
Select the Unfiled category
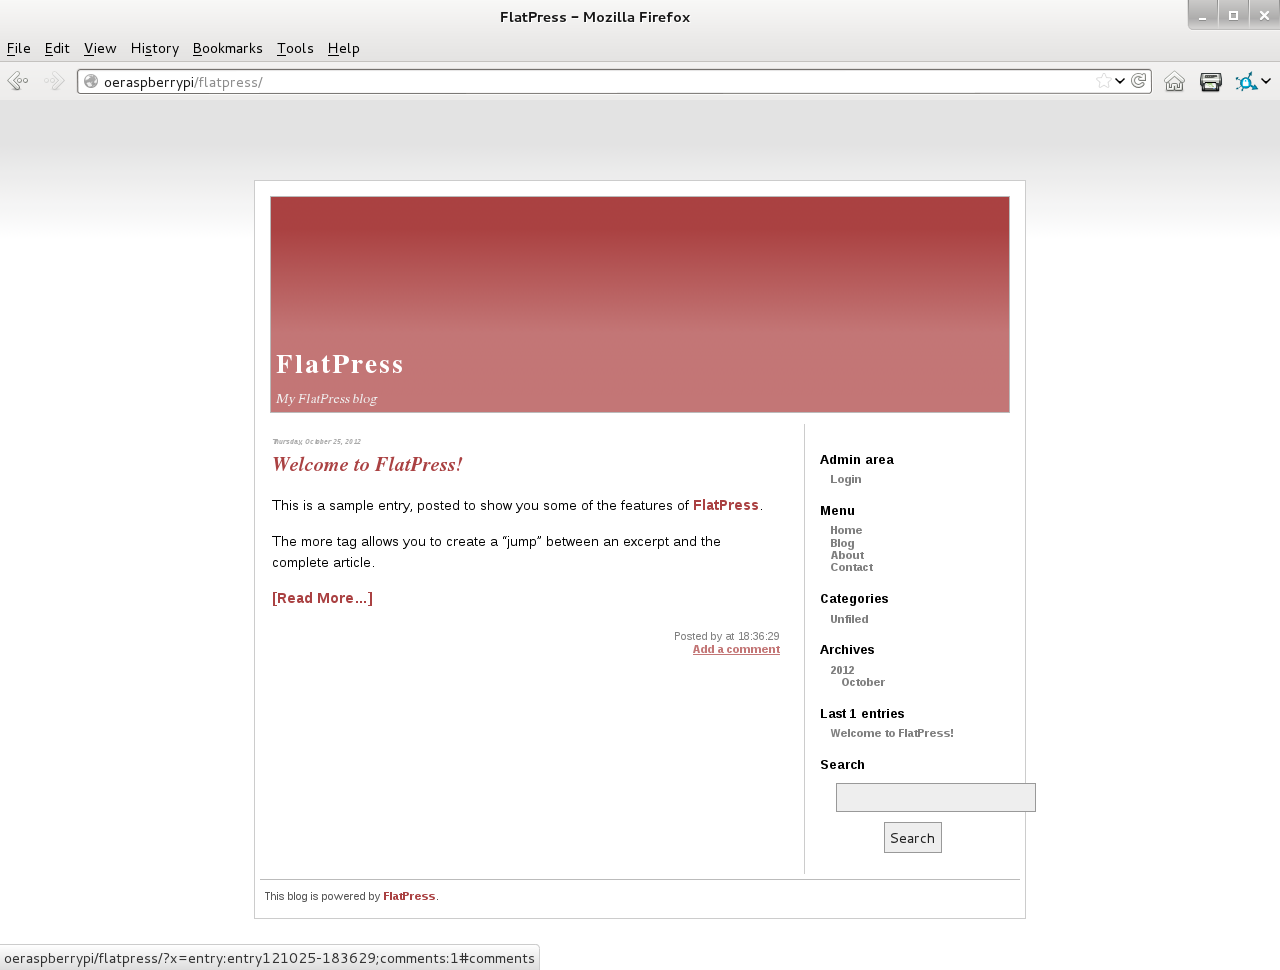point(848,619)
